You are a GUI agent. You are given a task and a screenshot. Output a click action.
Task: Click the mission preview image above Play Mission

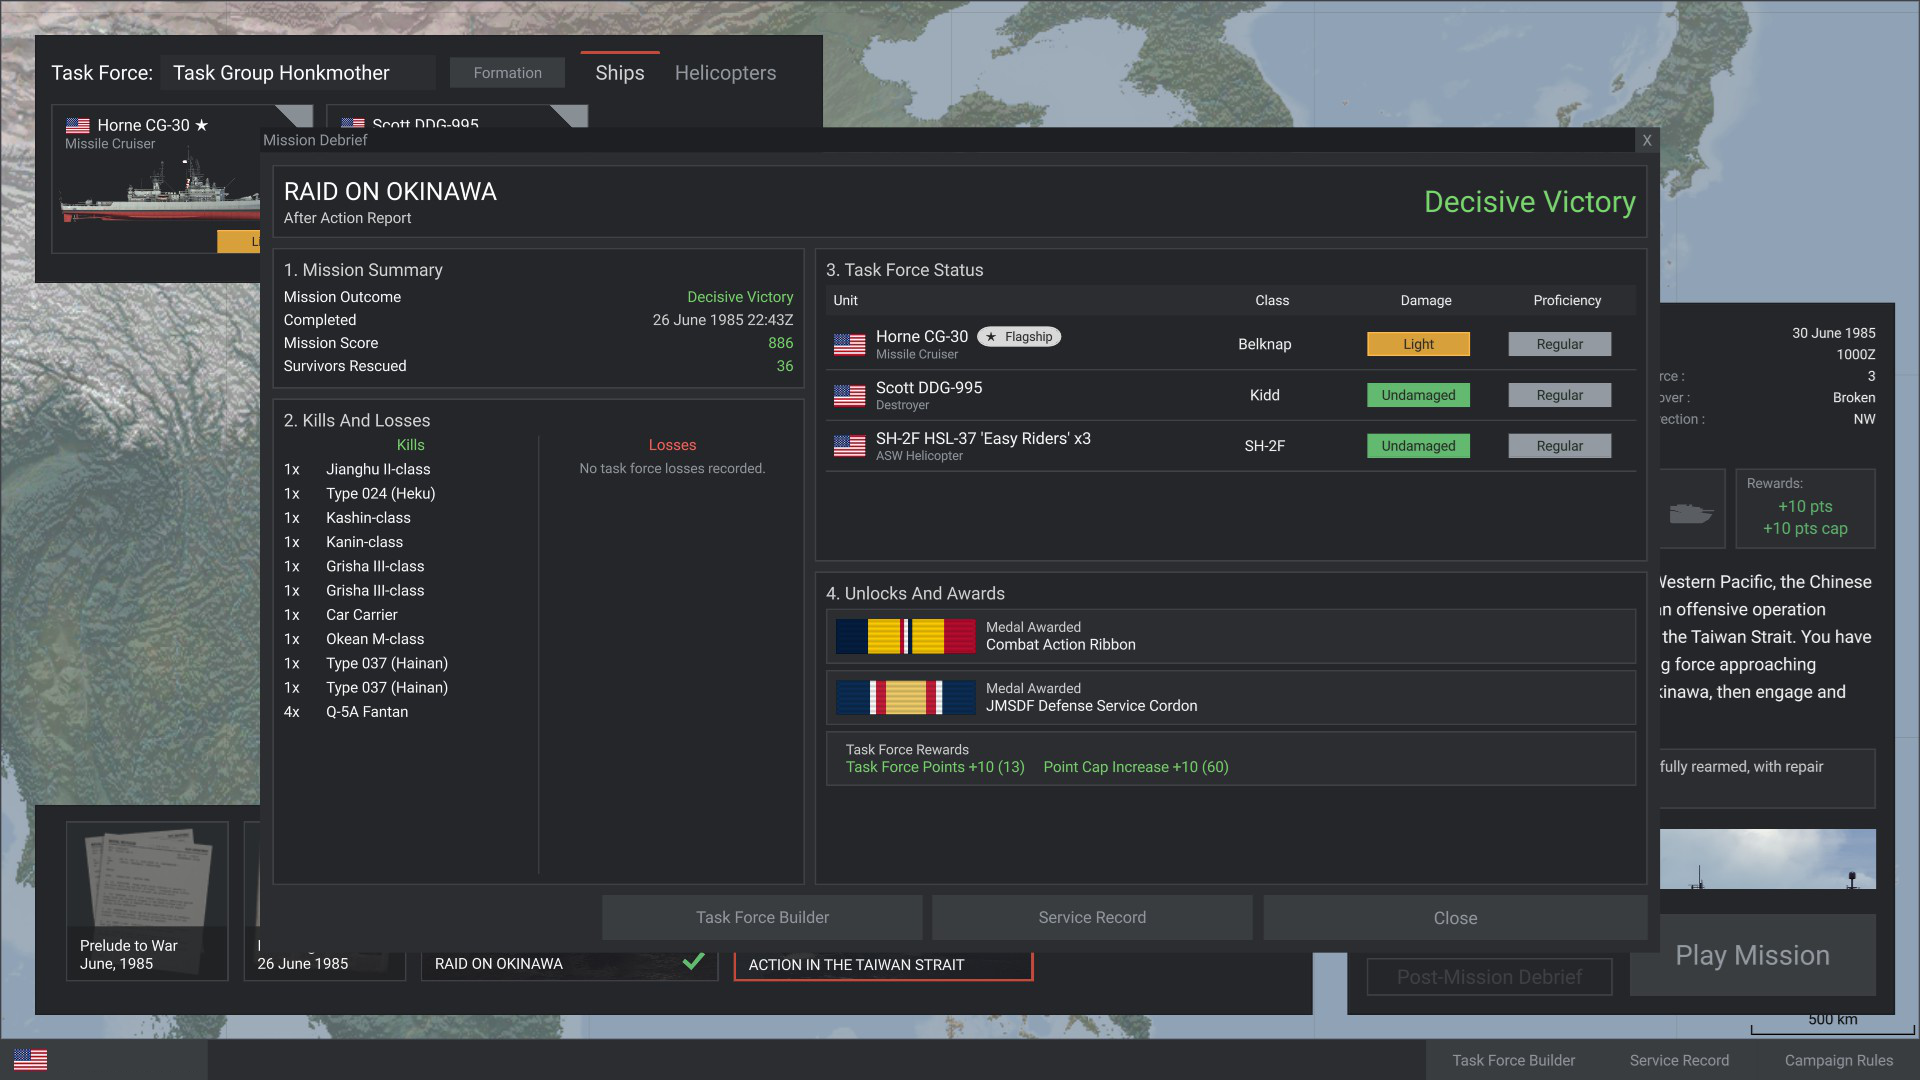[x=1768, y=859]
